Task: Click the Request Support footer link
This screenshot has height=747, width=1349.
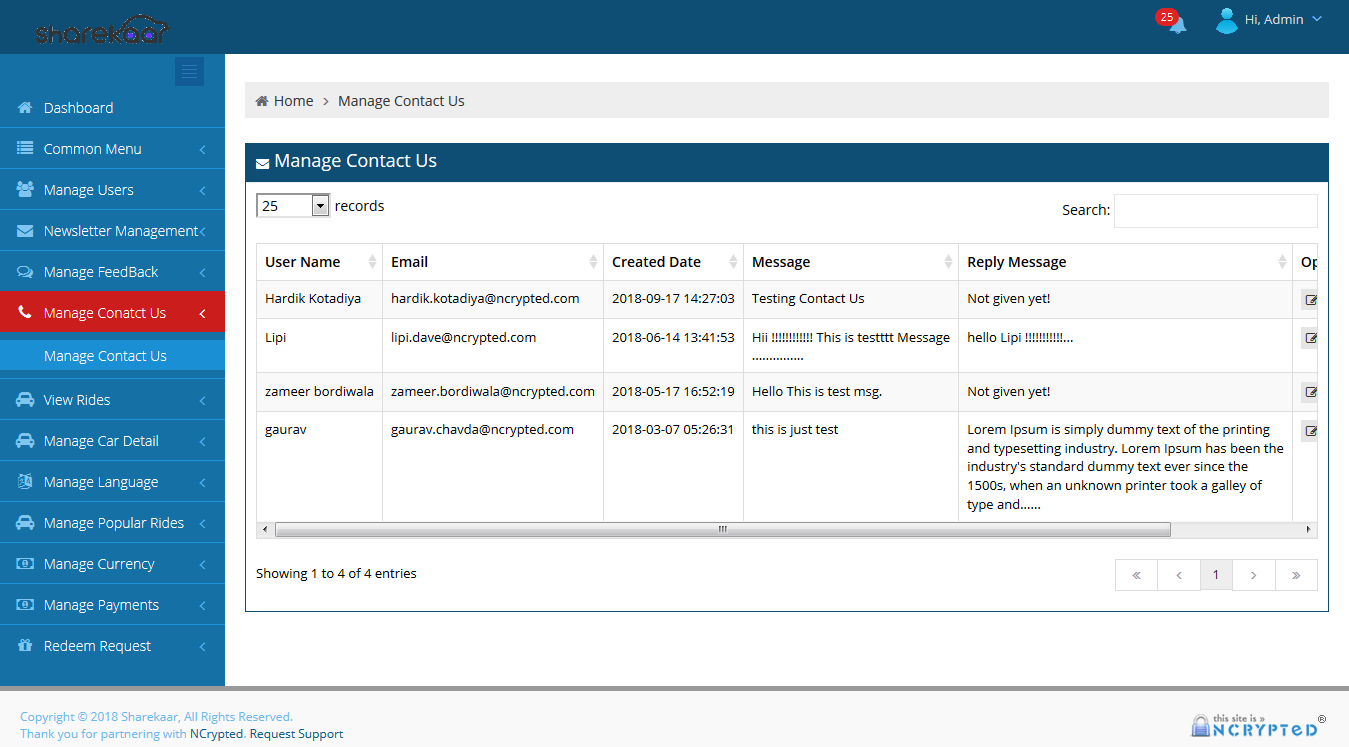Action: 296,734
